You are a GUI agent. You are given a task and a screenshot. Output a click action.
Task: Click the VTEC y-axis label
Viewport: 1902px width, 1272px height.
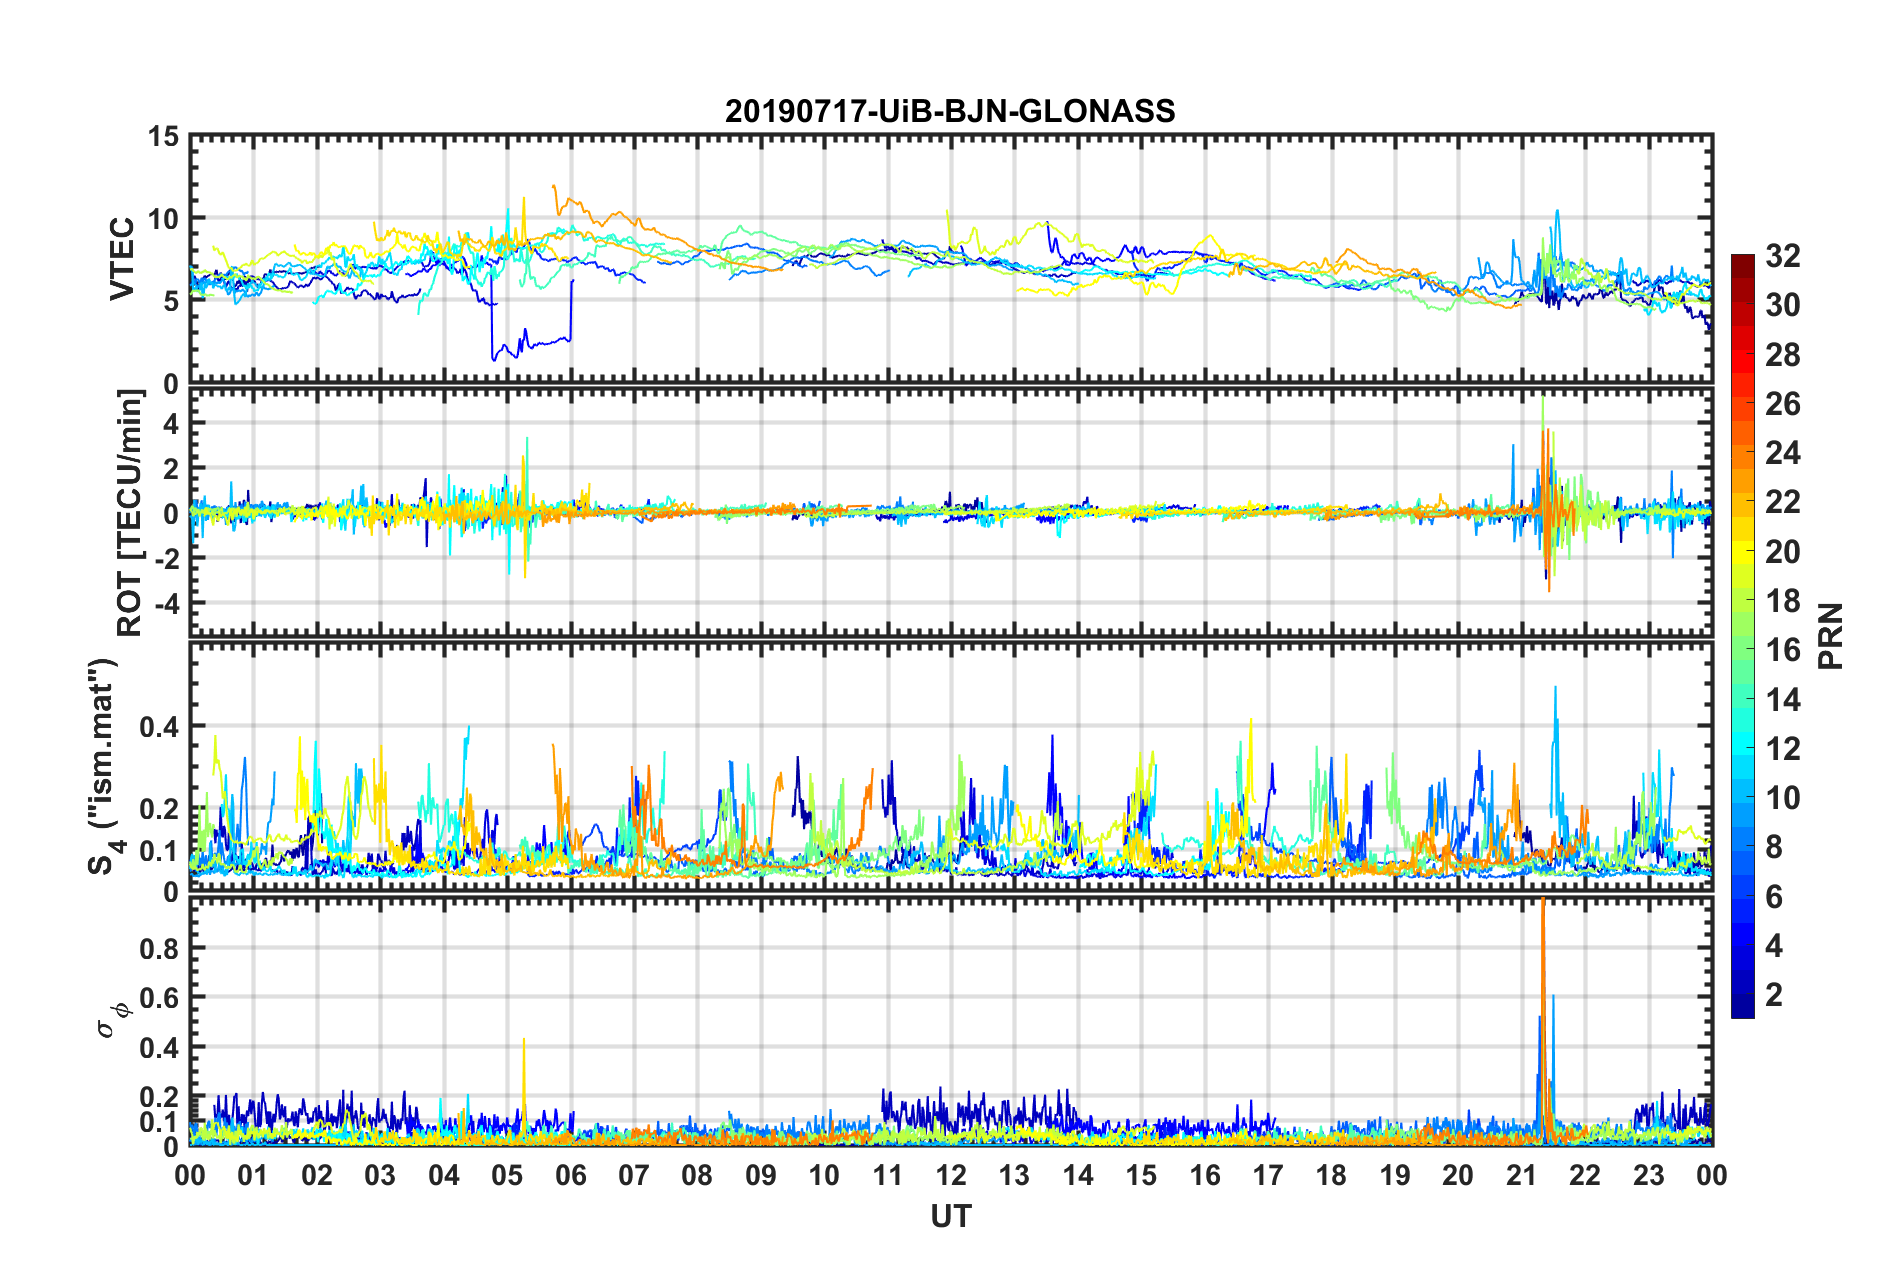click(122, 259)
